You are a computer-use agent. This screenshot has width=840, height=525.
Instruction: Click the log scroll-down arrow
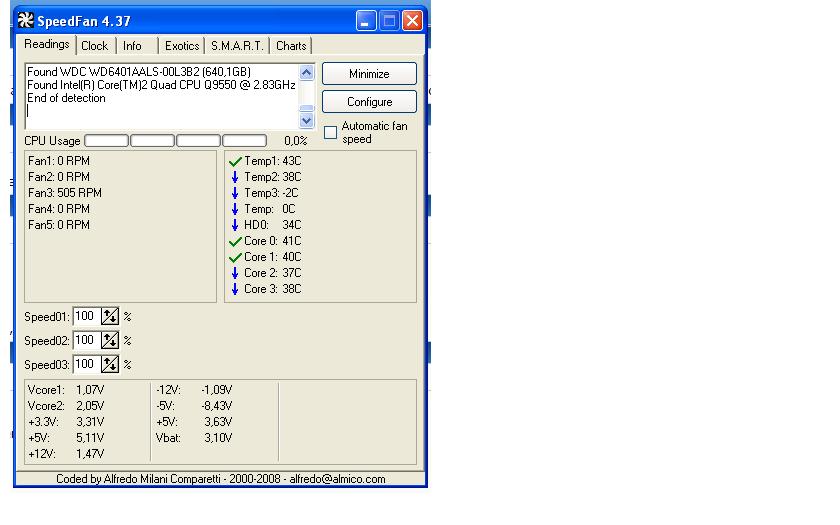306,121
